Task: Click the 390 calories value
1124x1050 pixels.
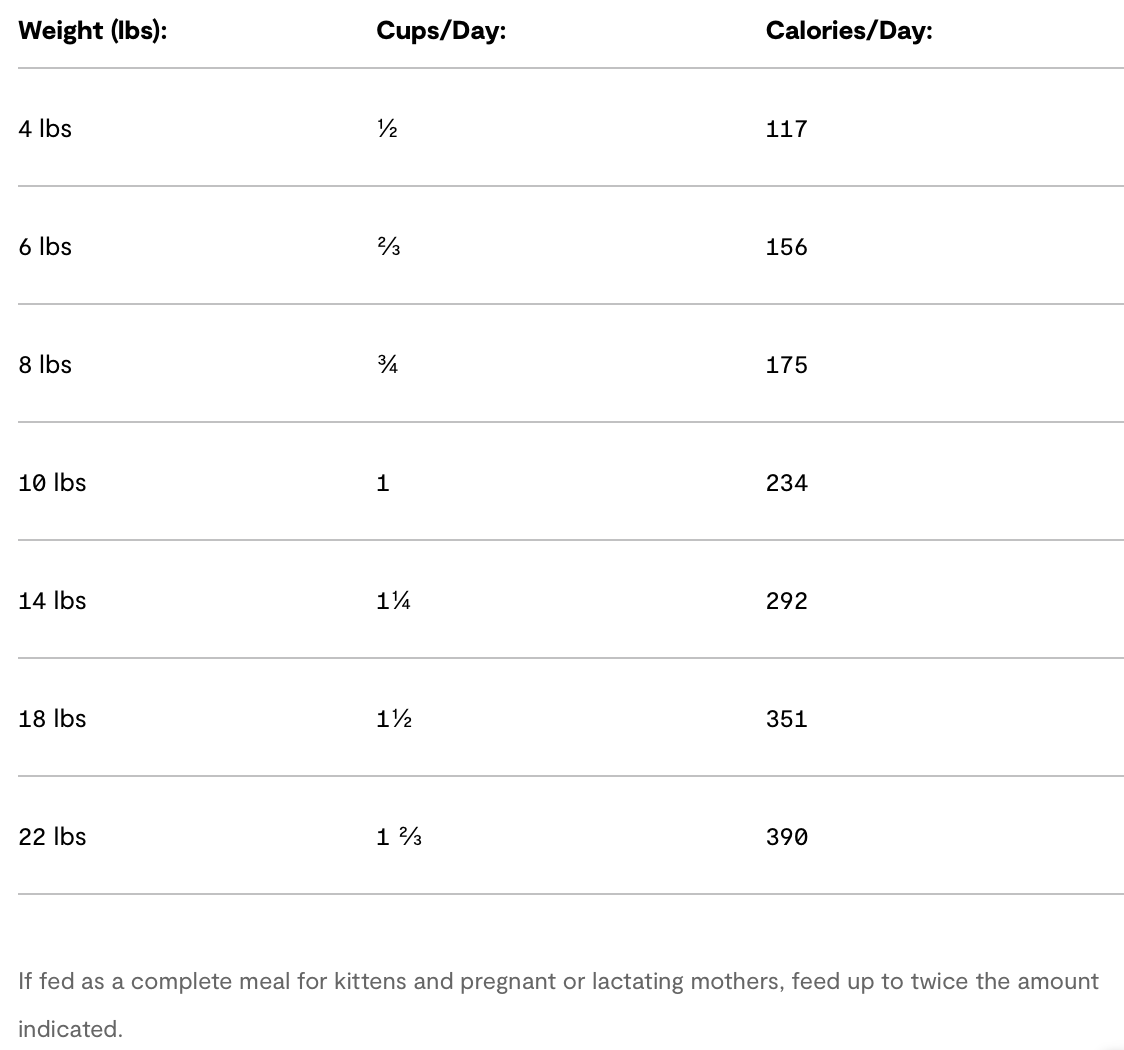Action: (786, 837)
